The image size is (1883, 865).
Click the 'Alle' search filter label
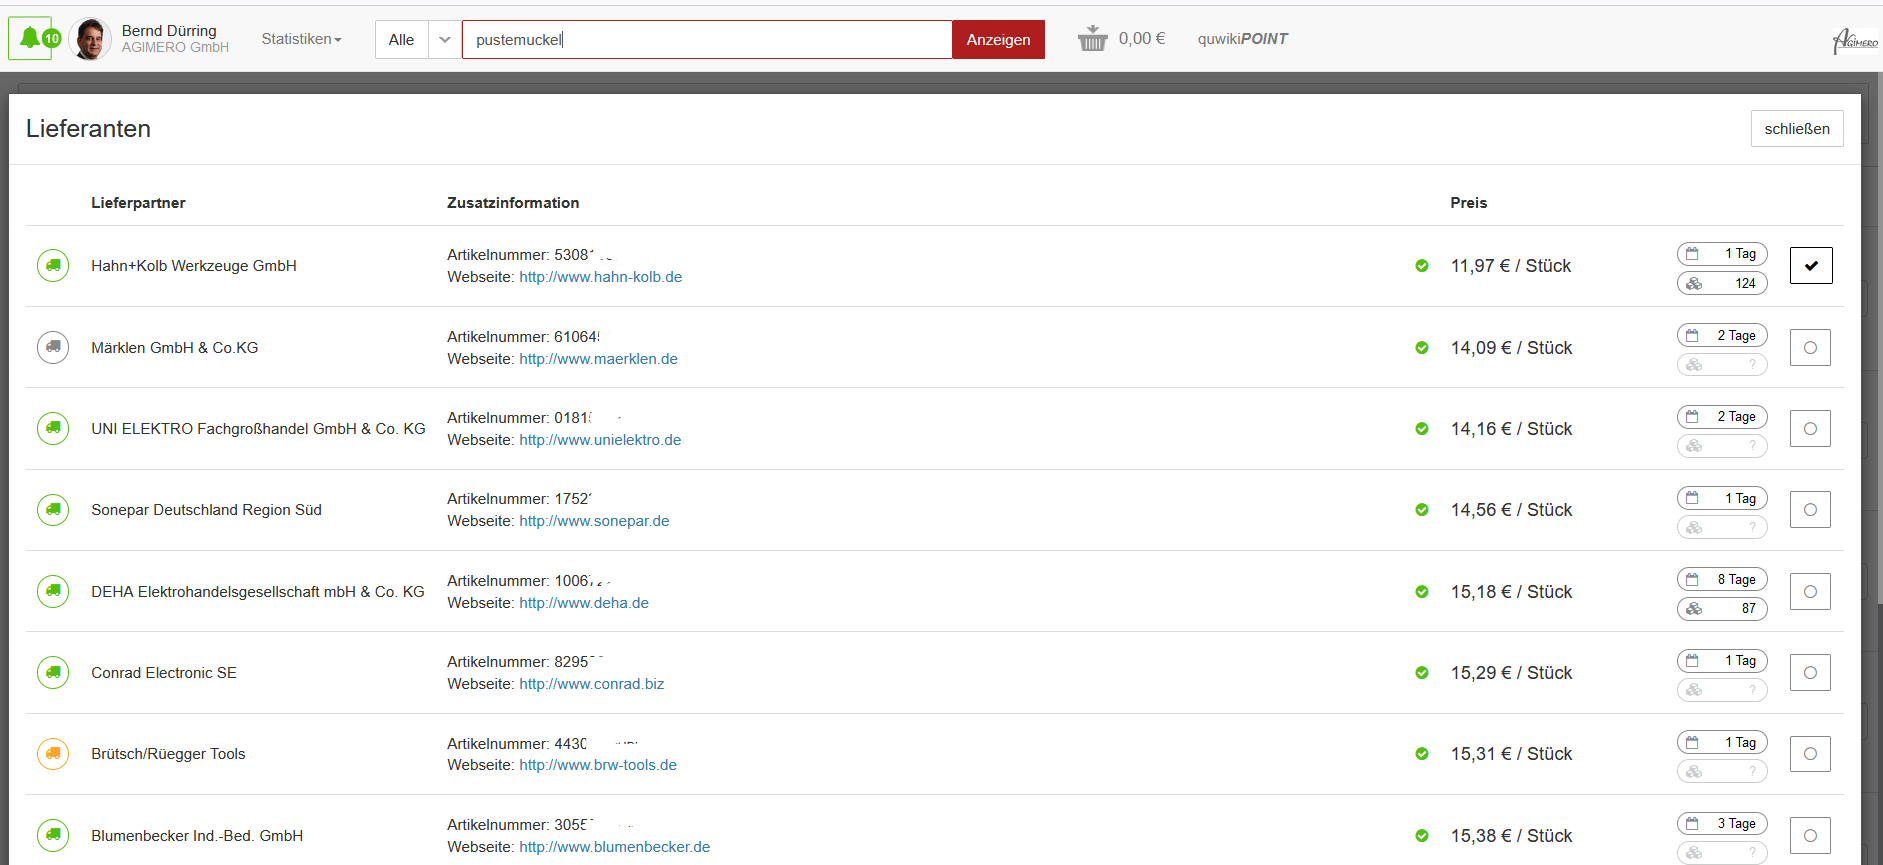(402, 40)
